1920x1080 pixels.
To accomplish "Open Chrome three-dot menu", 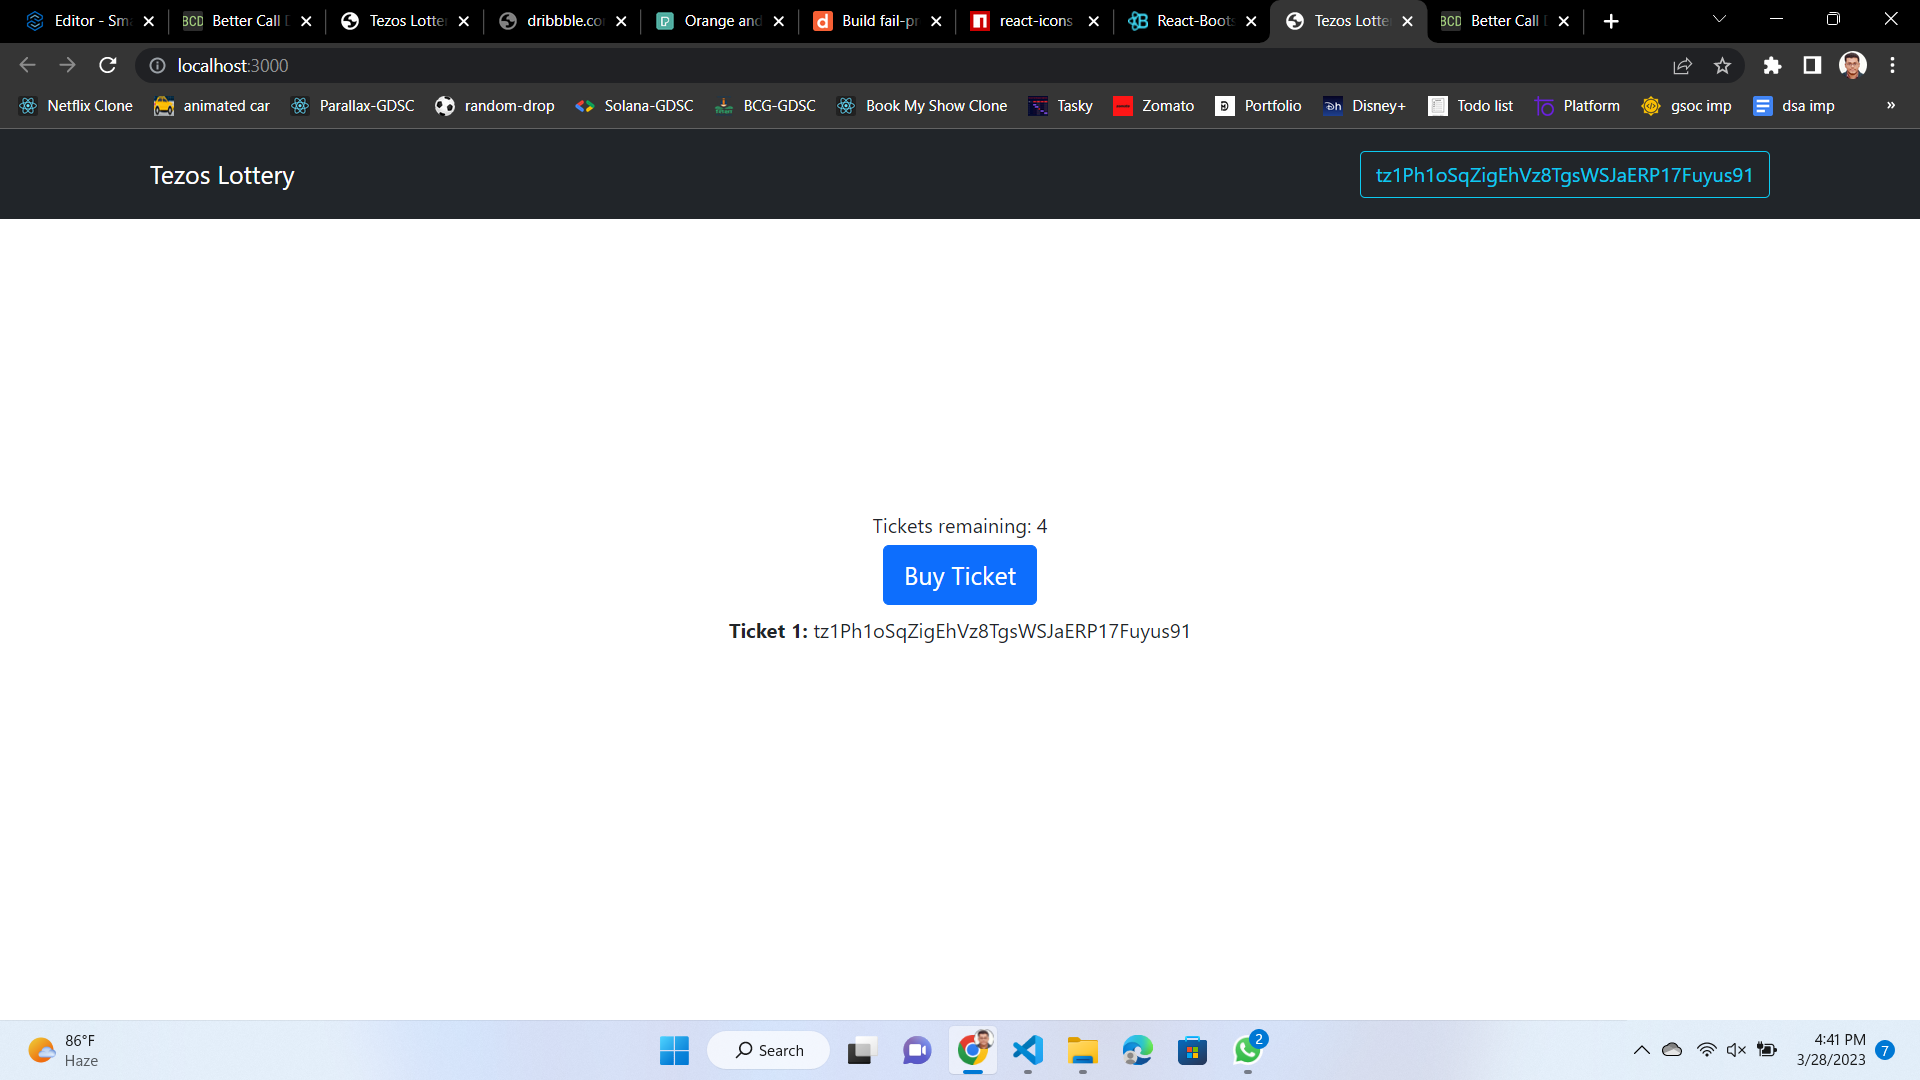I will point(1892,65).
